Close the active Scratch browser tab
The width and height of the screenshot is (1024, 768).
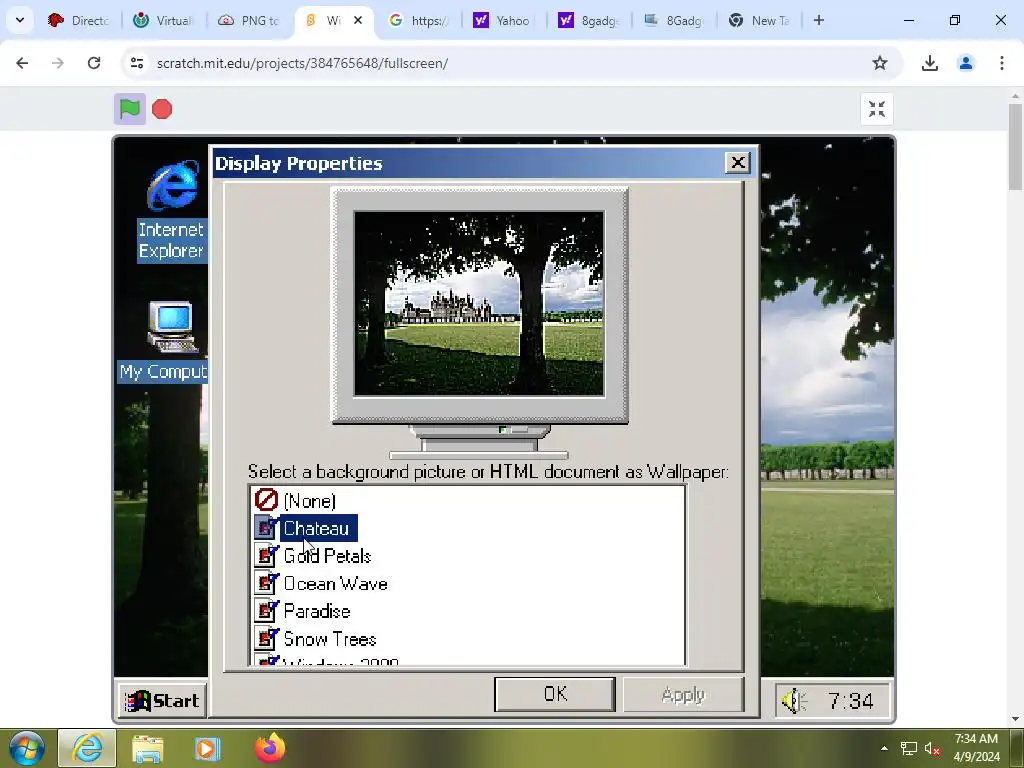358,20
